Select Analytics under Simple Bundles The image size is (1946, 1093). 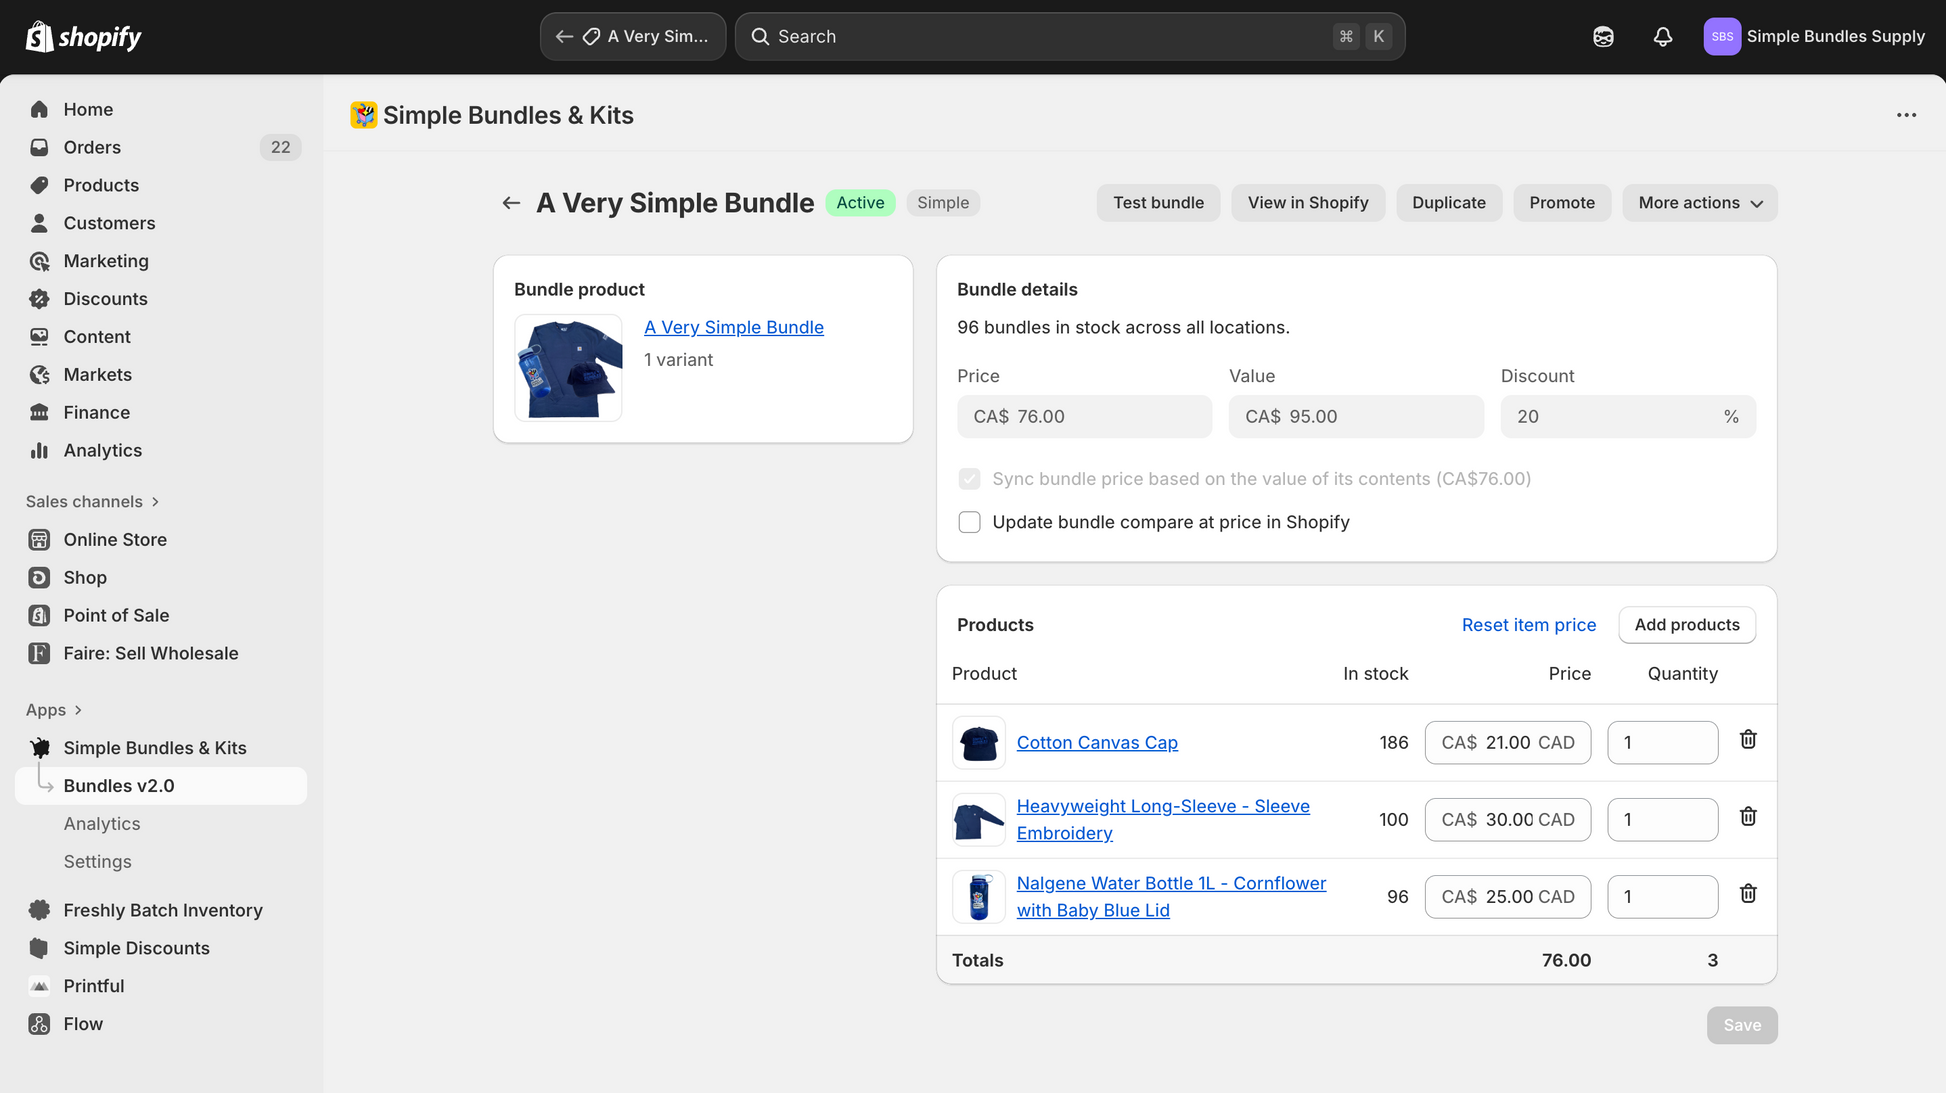(102, 824)
